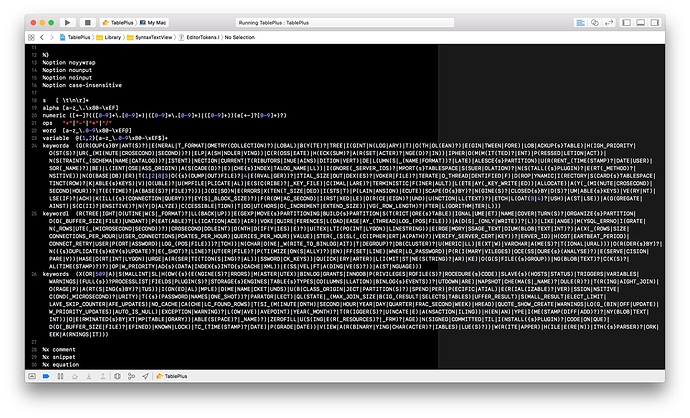Click line '%option noyywrap'
The width and height of the screenshot is (690, 418).
coord(69,62)
